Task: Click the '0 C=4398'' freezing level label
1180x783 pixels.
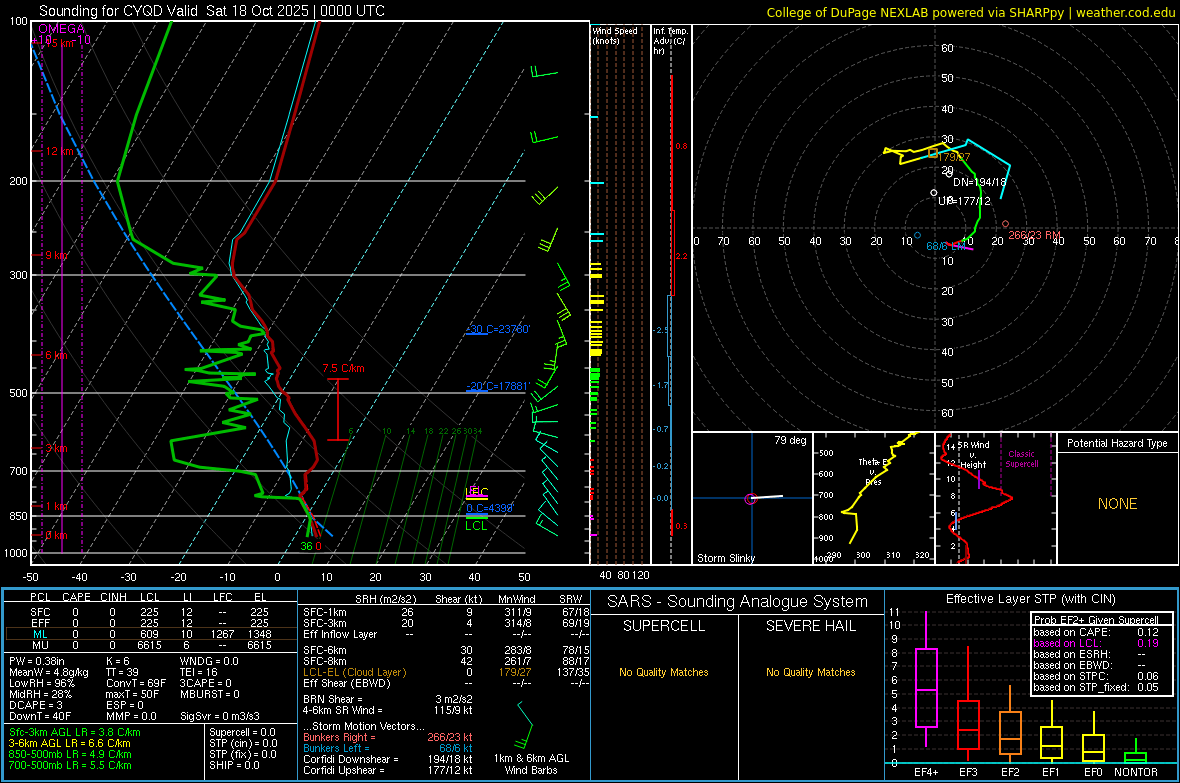Action: click(x=489, y=508)
